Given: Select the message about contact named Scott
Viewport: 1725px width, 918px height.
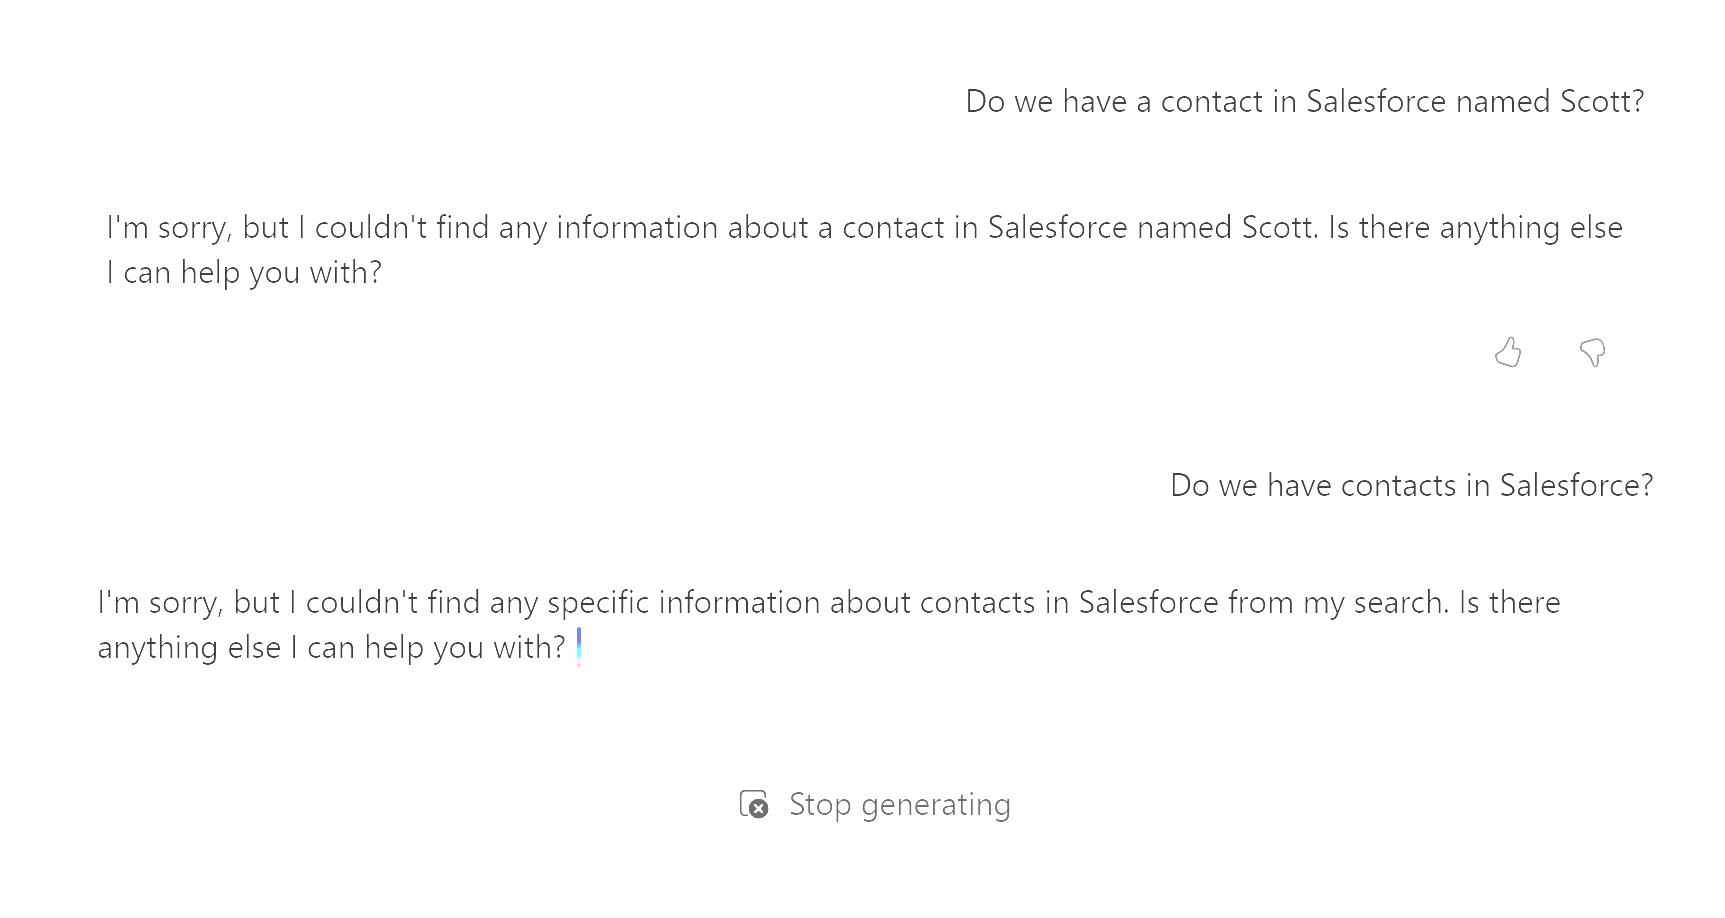Looking at the screenshot, I should 1305,101.
